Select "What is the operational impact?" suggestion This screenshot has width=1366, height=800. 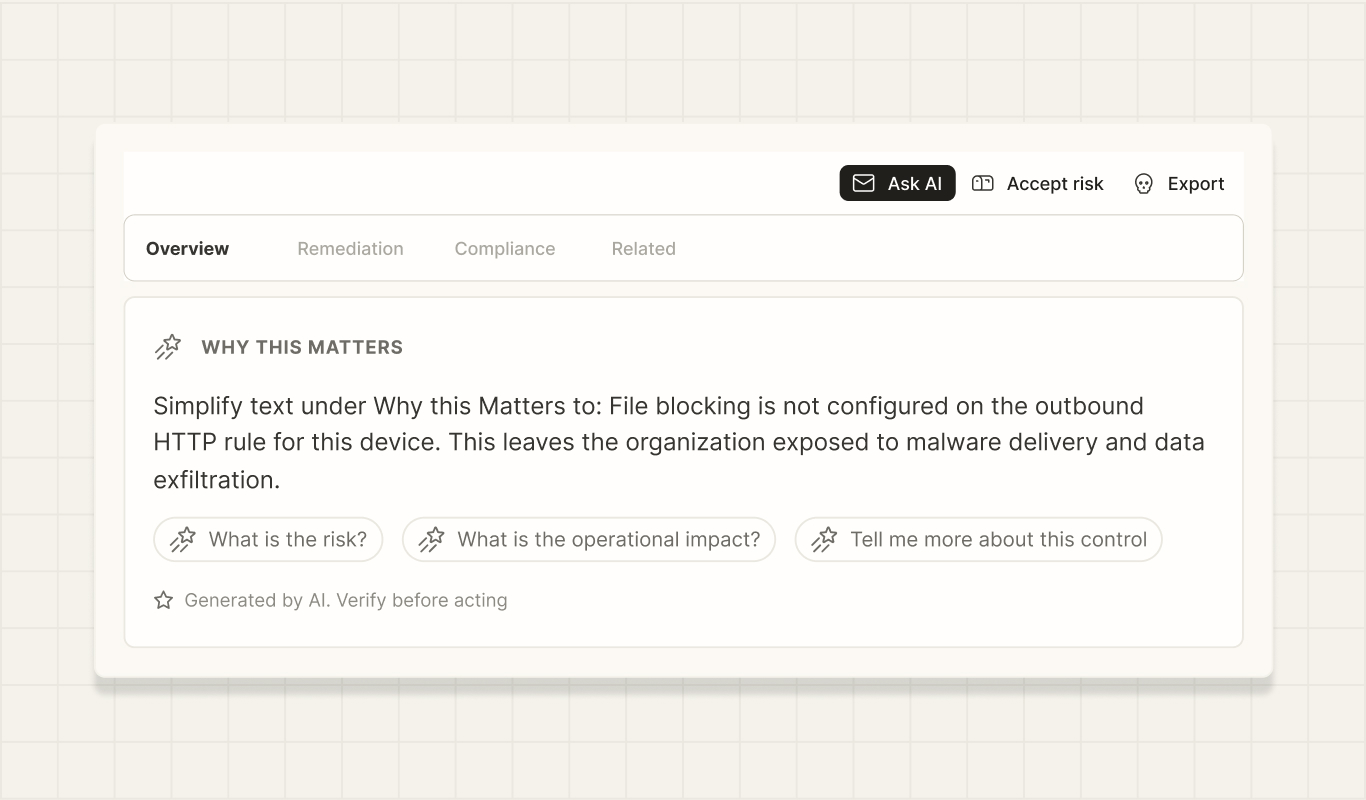coord(589,539)
